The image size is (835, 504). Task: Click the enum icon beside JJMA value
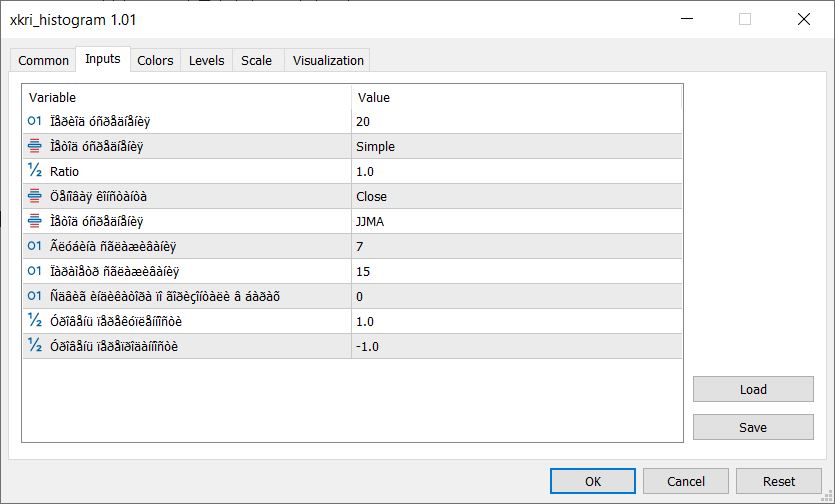click(35, 221)
